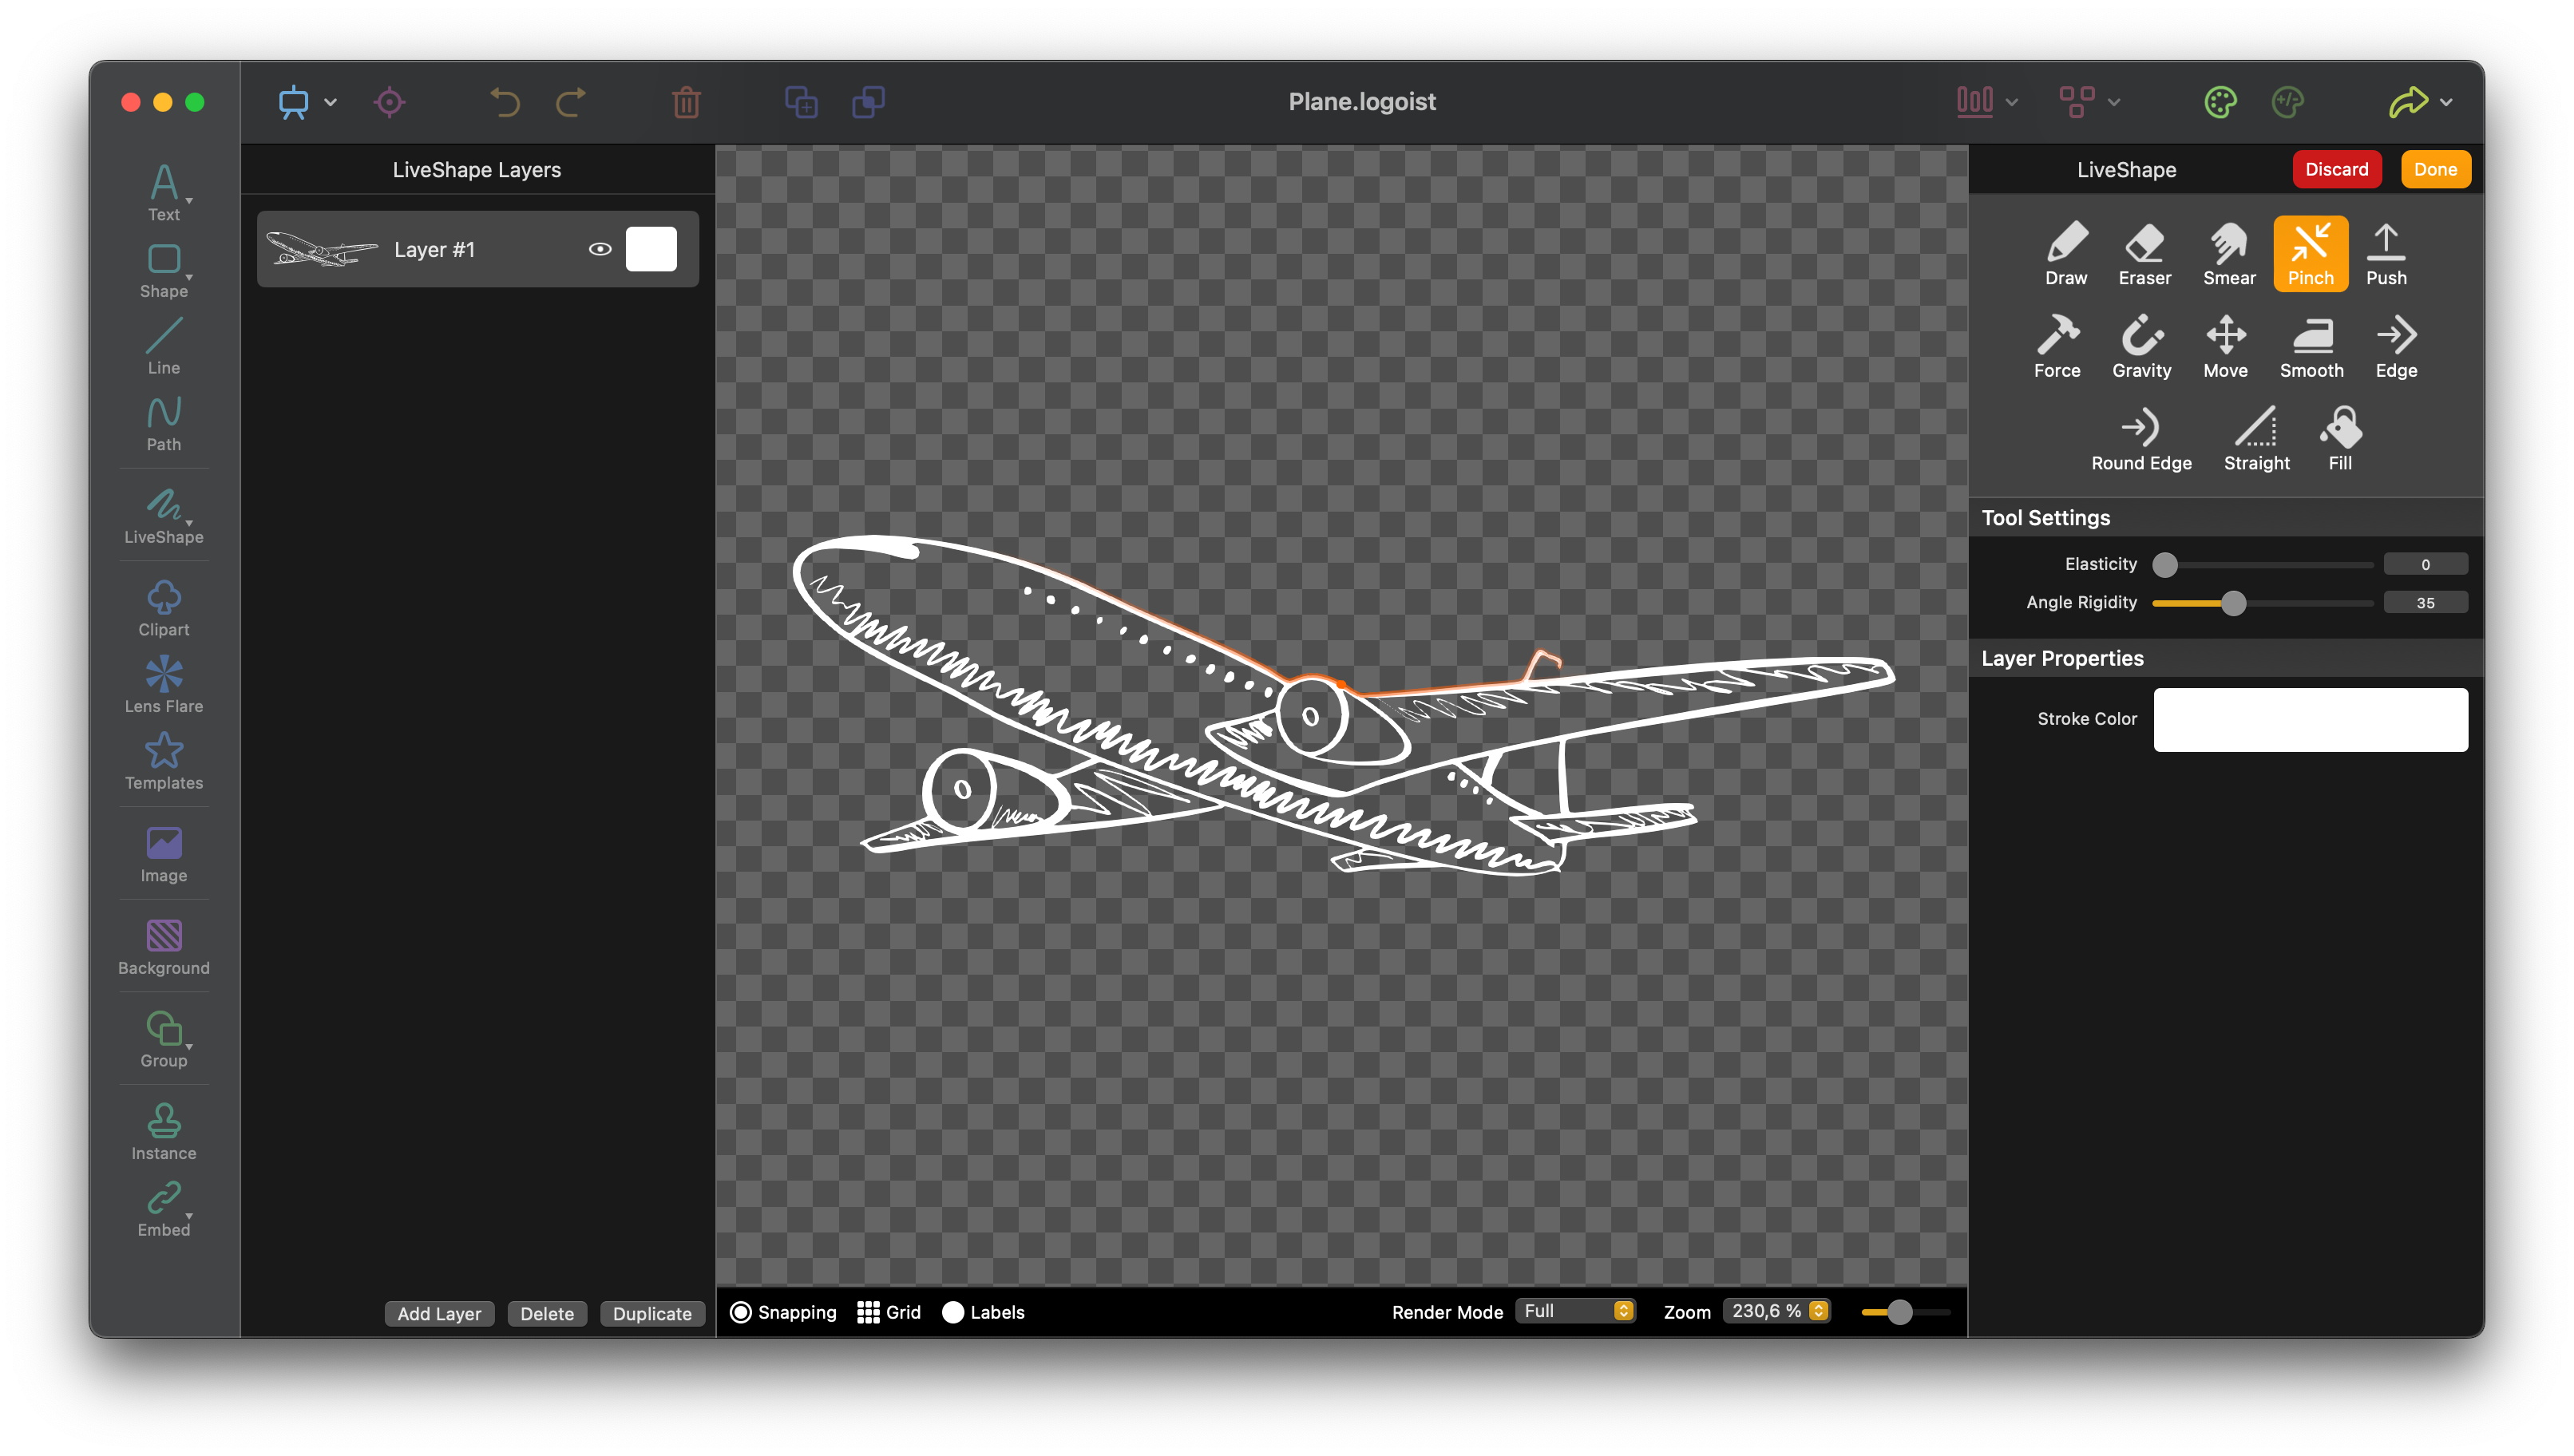The height and width of the screenshot is (1456, 2574).
Task: Click the Zoom percentage stepper
Action: click(x=1818, y=1311)
